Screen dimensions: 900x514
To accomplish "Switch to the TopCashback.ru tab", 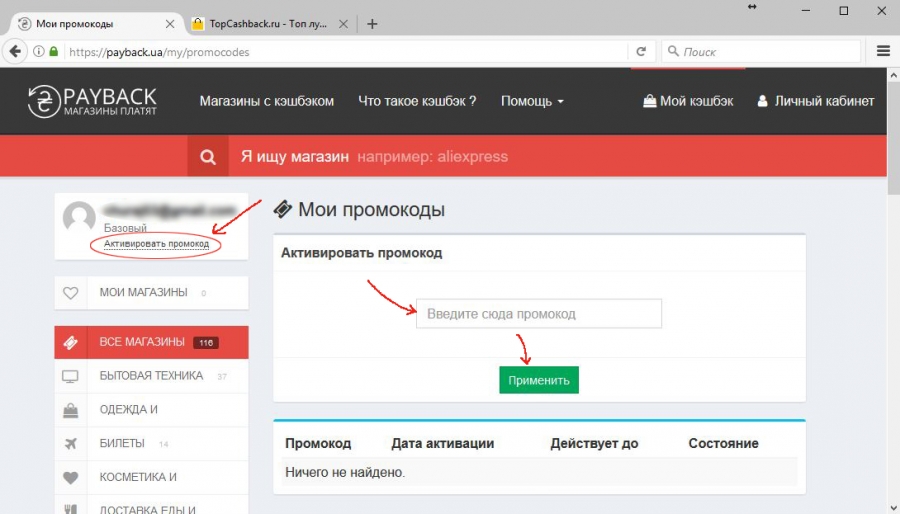I will [x=270, y=23].
